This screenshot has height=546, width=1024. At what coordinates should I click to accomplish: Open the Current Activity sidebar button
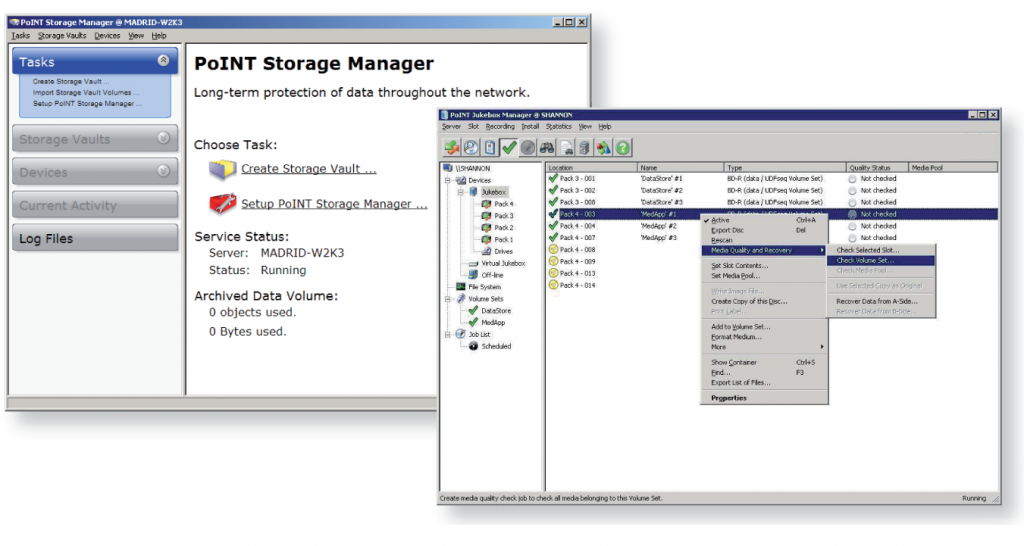95,205
